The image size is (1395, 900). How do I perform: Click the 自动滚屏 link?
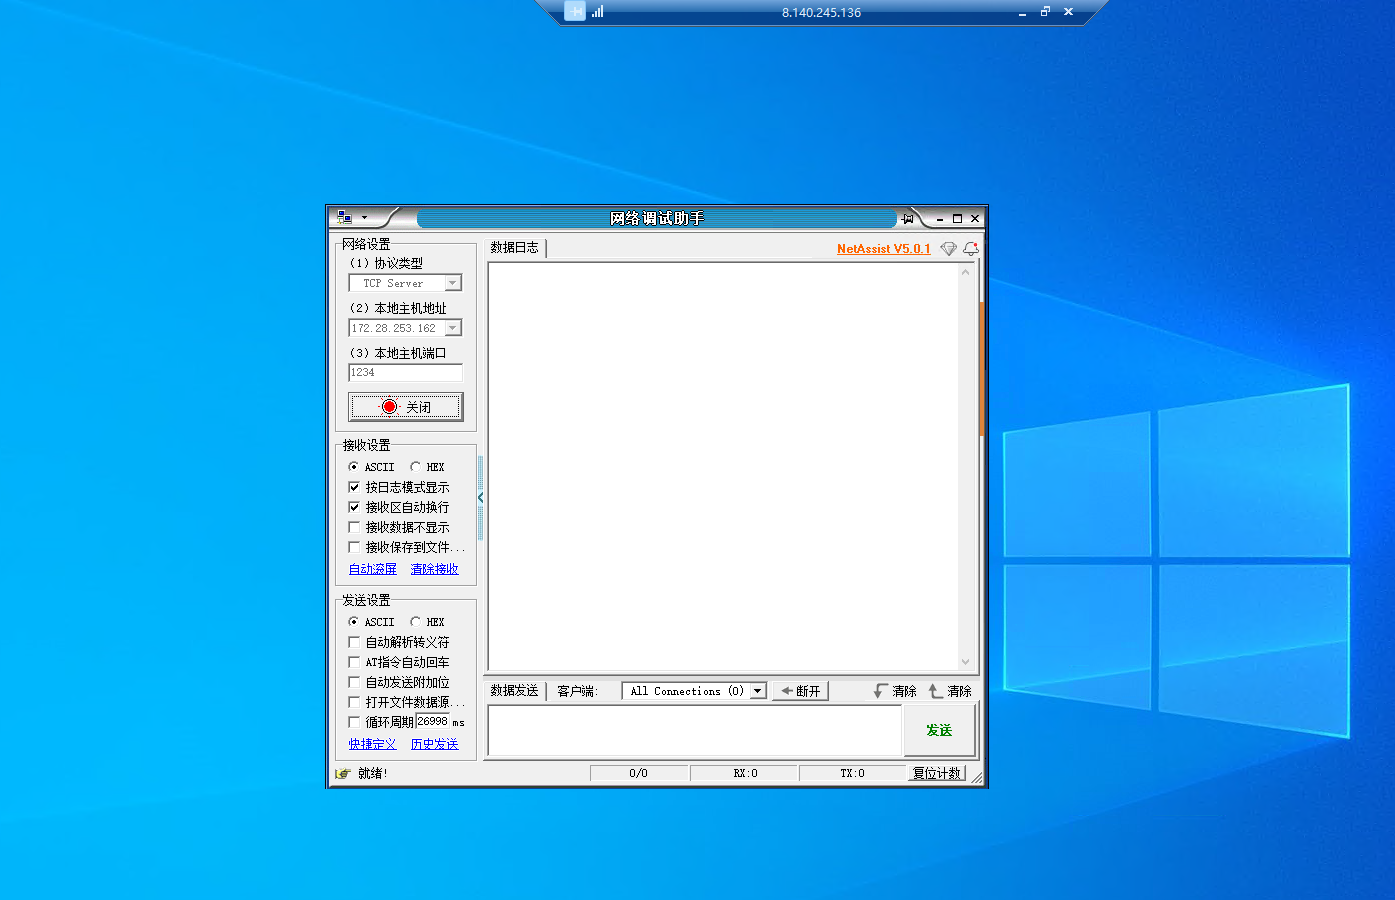[x=373, y=569]
